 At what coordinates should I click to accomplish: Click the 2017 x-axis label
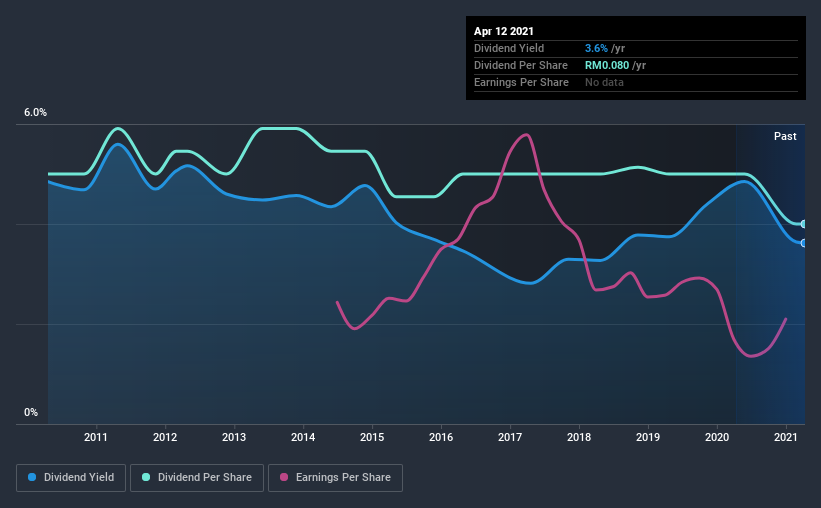click(510, 437)
